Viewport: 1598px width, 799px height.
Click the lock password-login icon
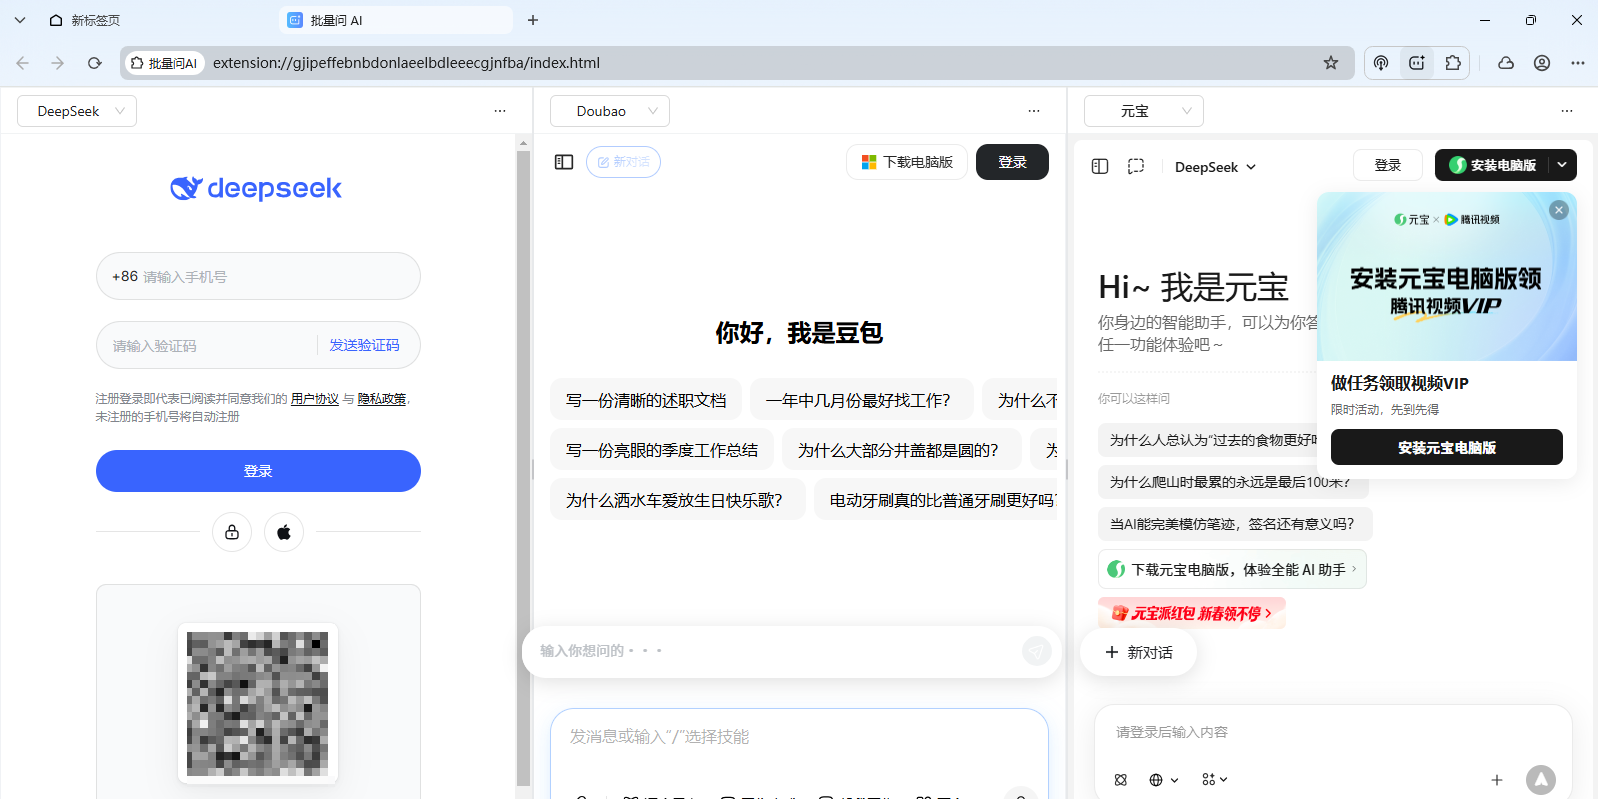[232, 532]
